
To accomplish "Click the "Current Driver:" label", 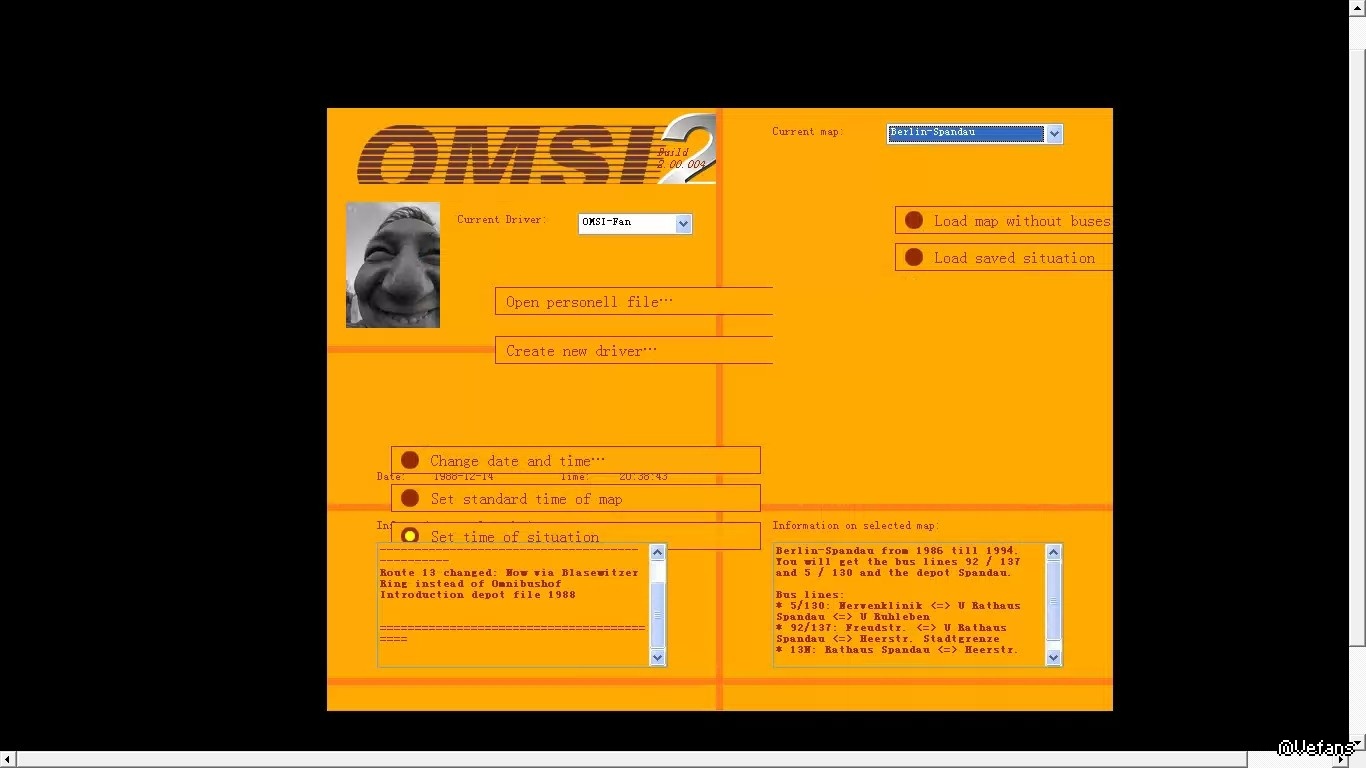I will [x=502, y=220].
